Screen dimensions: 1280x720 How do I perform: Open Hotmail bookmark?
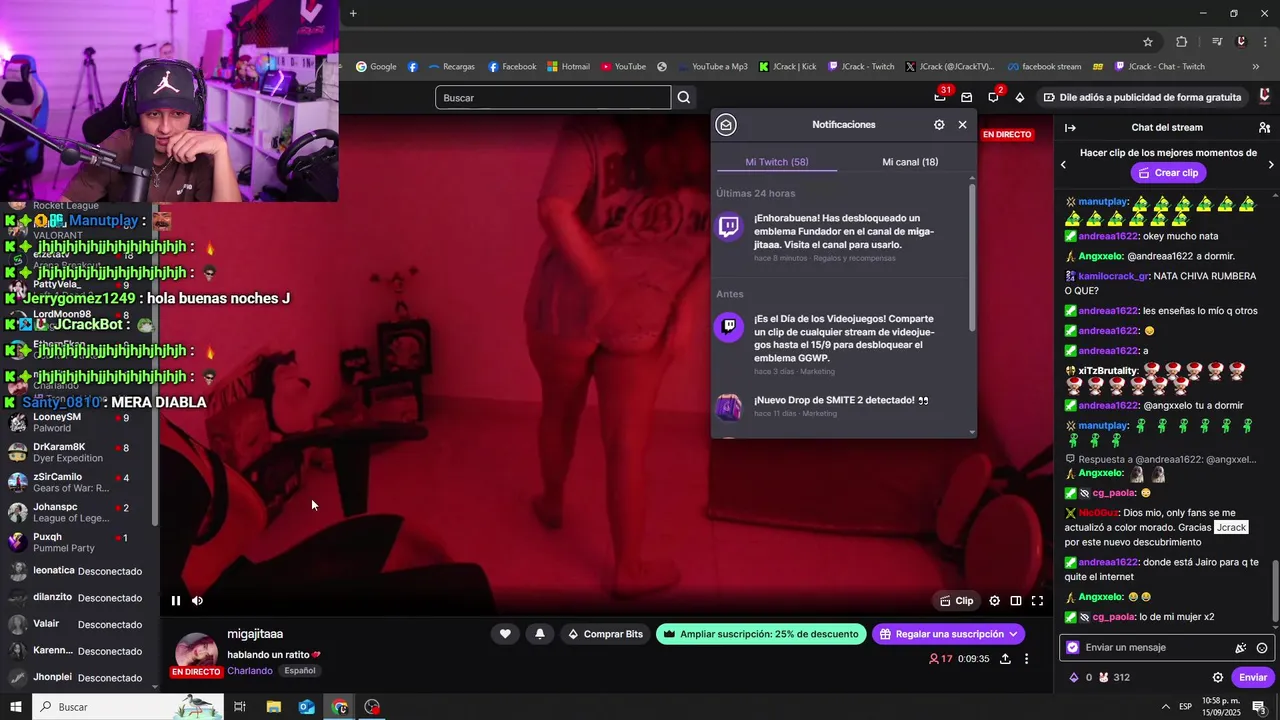tap(568, 67)
